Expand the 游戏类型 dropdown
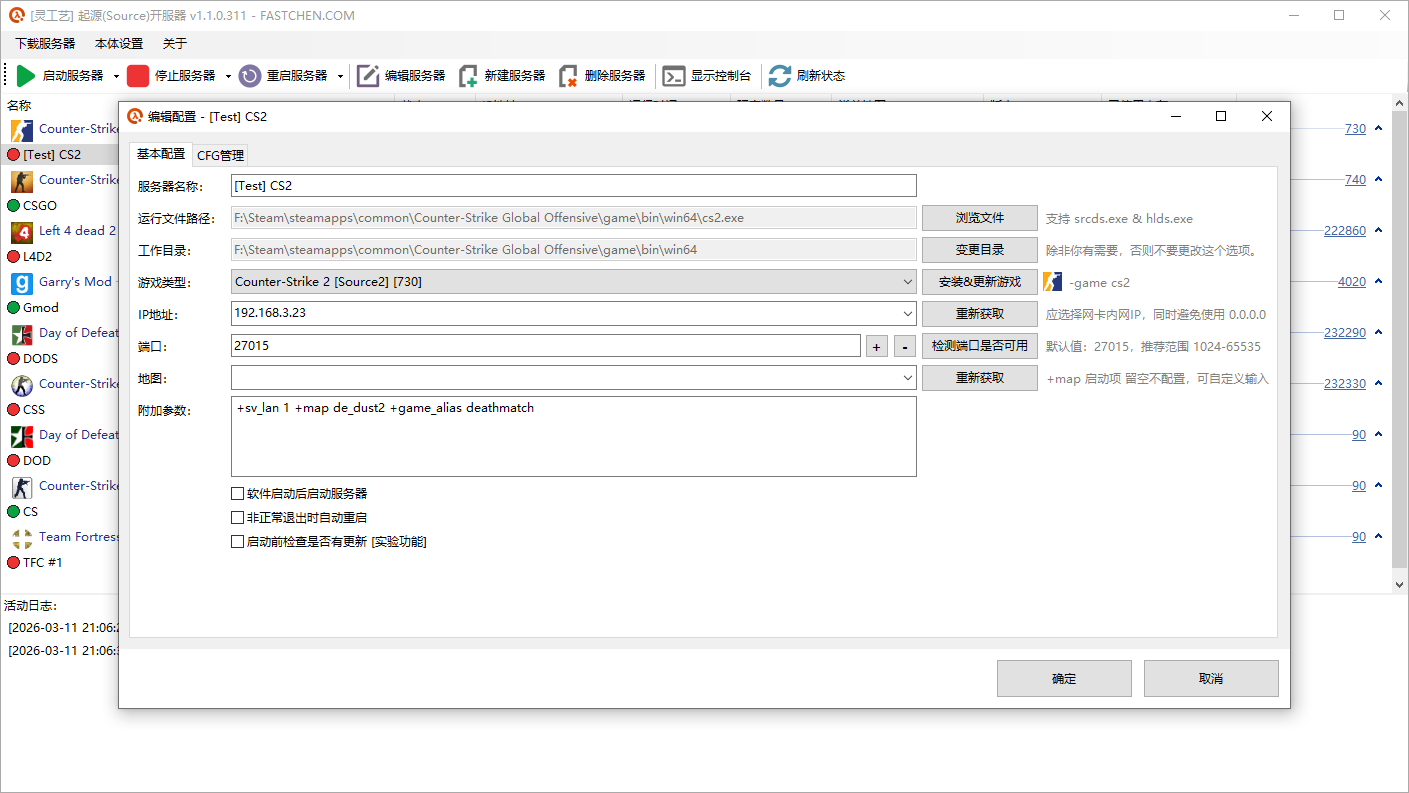 click(907, 282)
